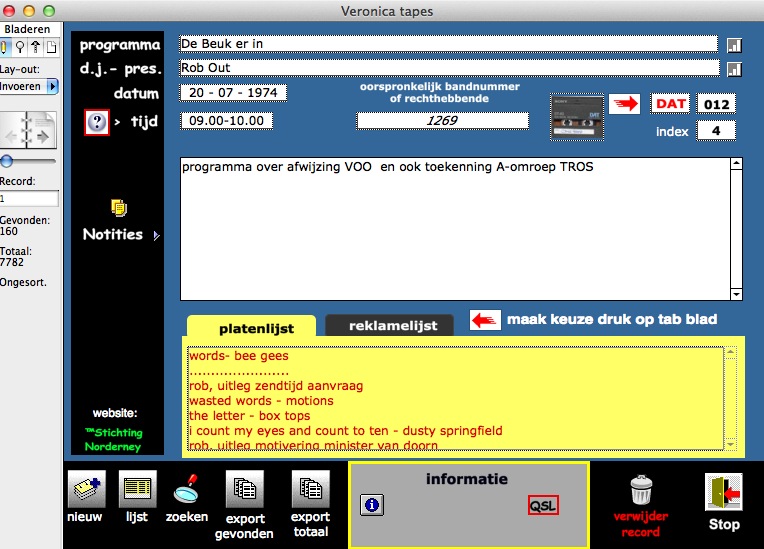Select the platenlijst tab
The width and height of the screenshot is (764, 549).
(x=250, y=327)
